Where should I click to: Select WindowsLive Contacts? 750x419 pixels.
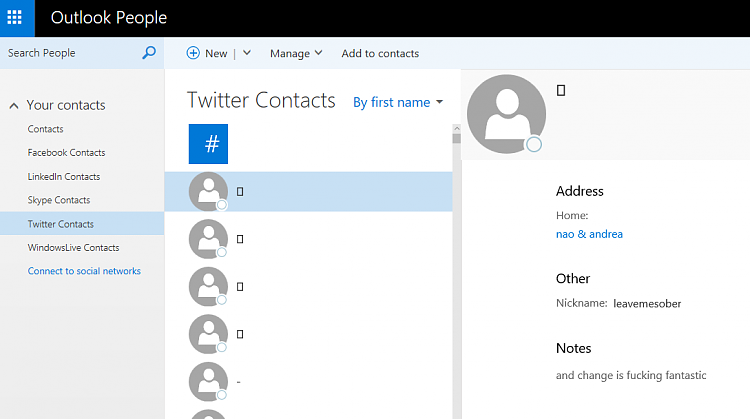pyautogui.click(x=73, y=248)
